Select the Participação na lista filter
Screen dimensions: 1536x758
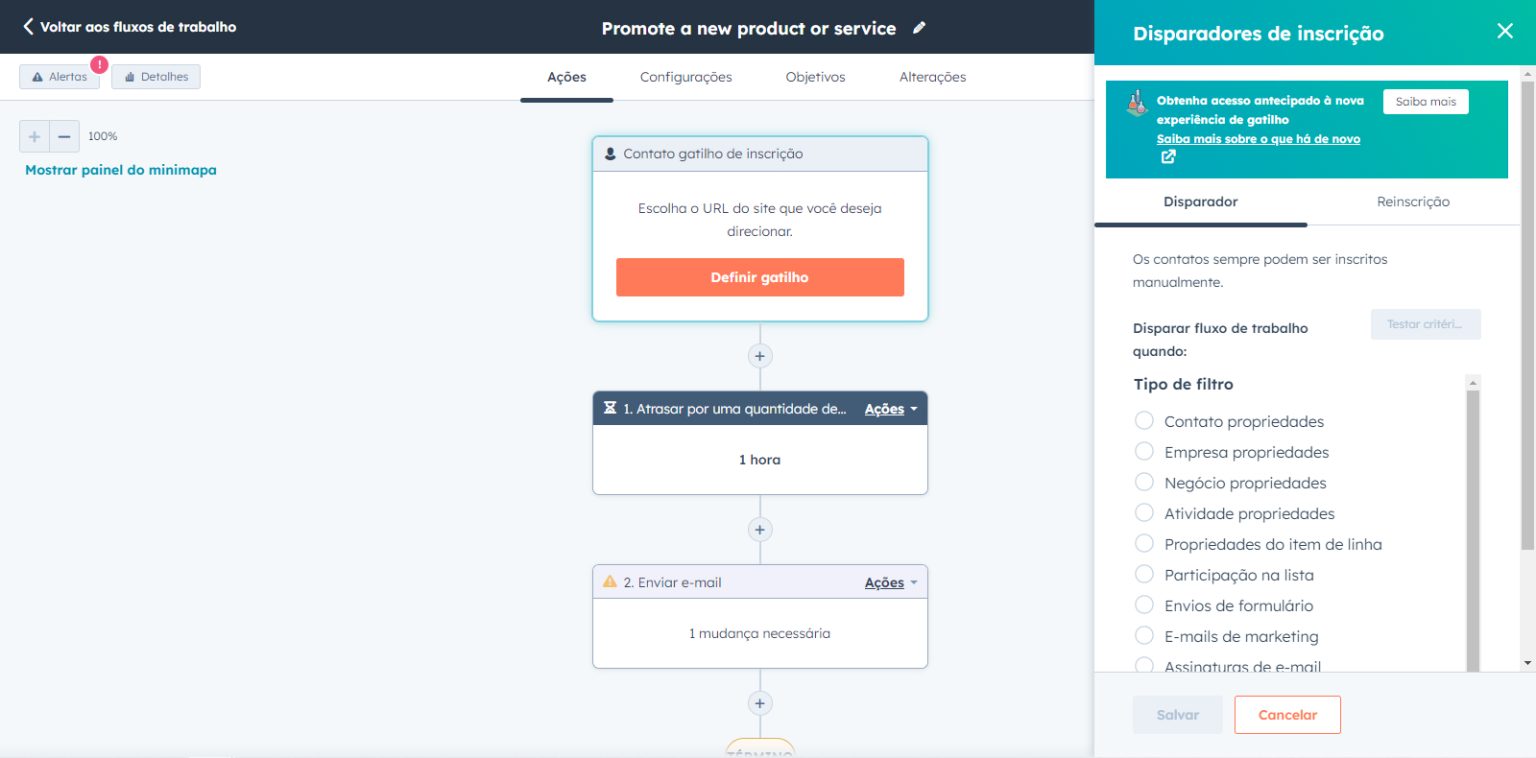click(x=1144, y=574)
